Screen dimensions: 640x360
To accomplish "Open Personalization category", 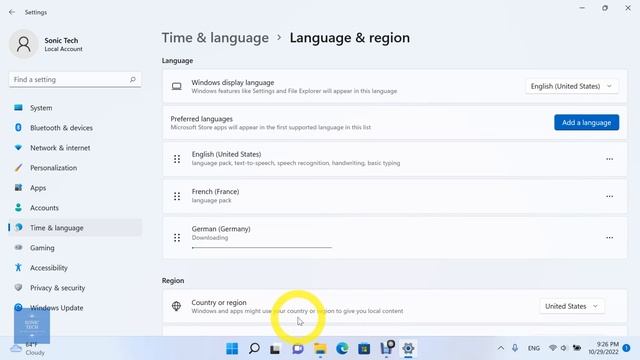I will pos(75,168).
